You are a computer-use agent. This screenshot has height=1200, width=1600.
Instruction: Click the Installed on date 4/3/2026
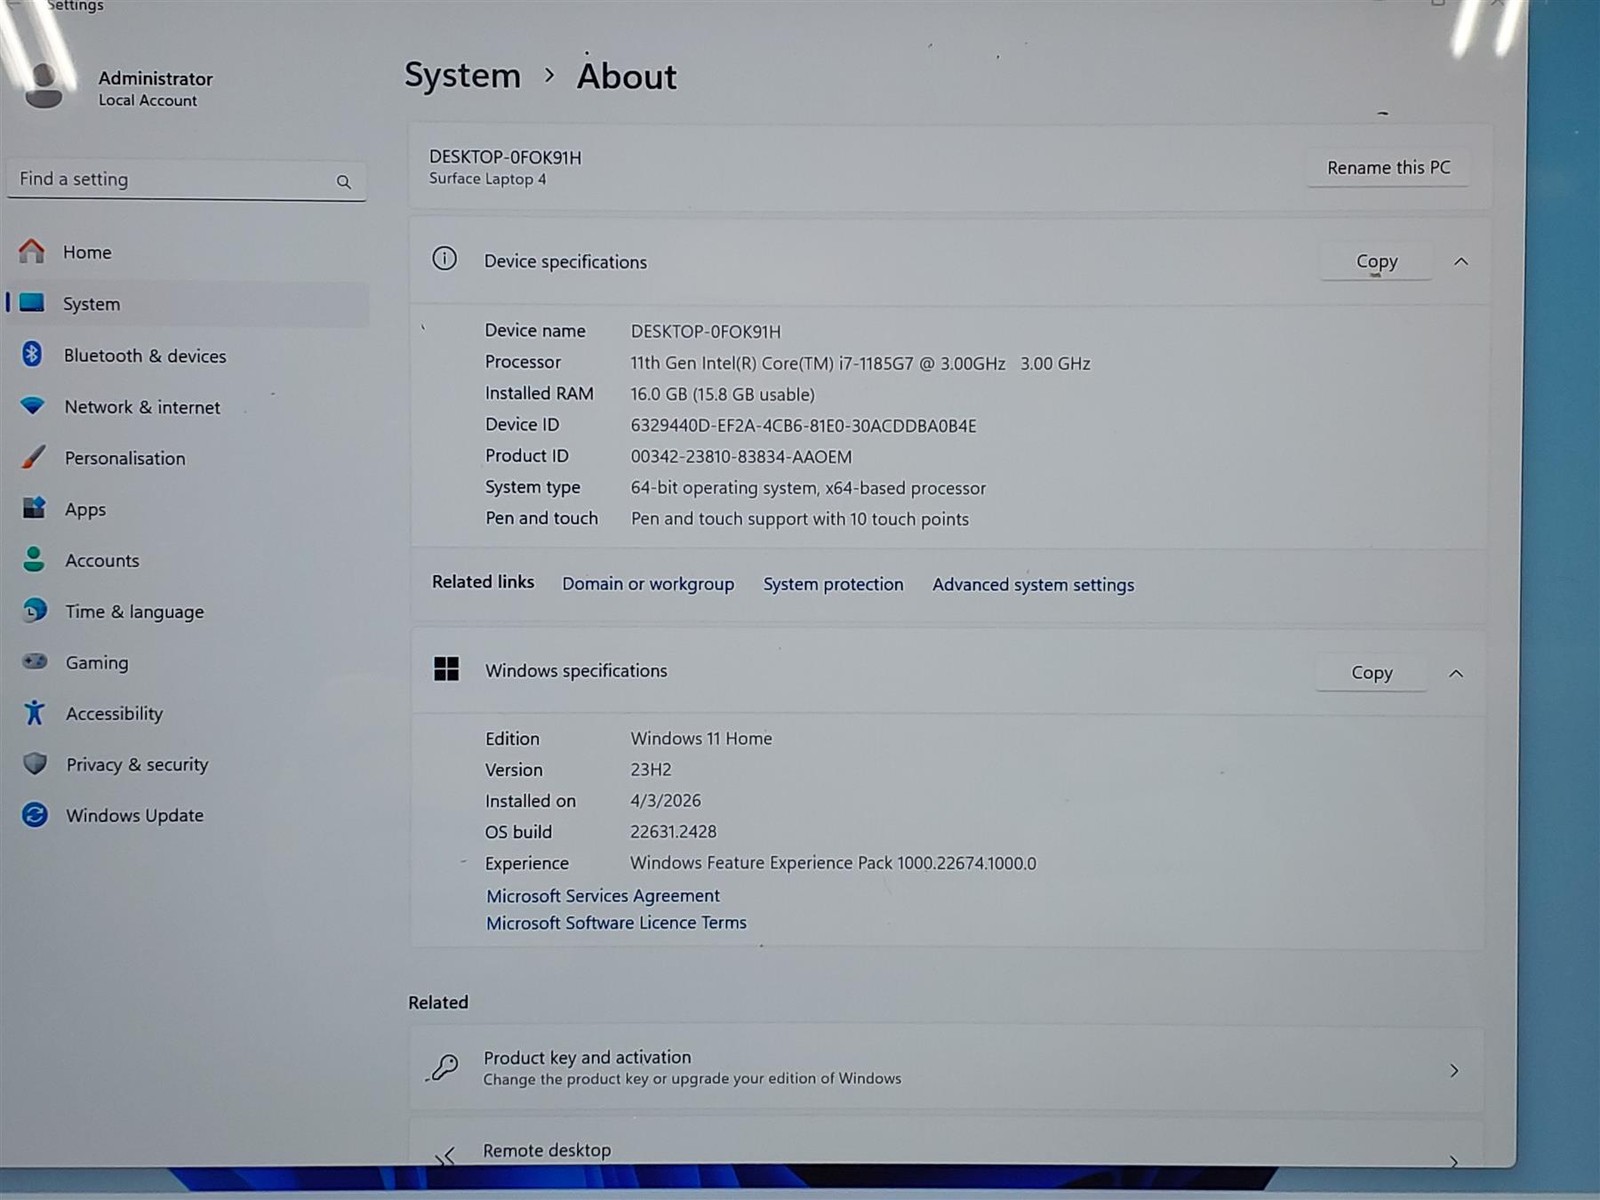click(665, 801)
